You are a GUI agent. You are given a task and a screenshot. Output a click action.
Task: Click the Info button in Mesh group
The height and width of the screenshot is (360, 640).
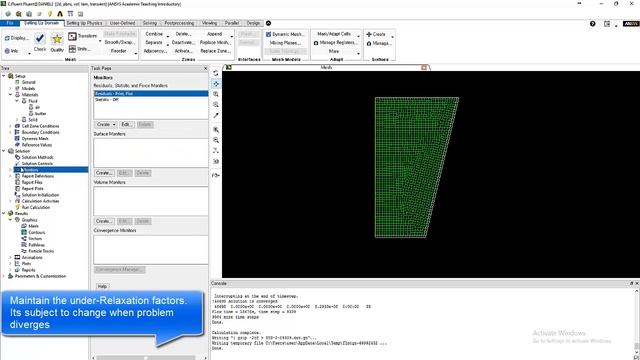point(11,51)
